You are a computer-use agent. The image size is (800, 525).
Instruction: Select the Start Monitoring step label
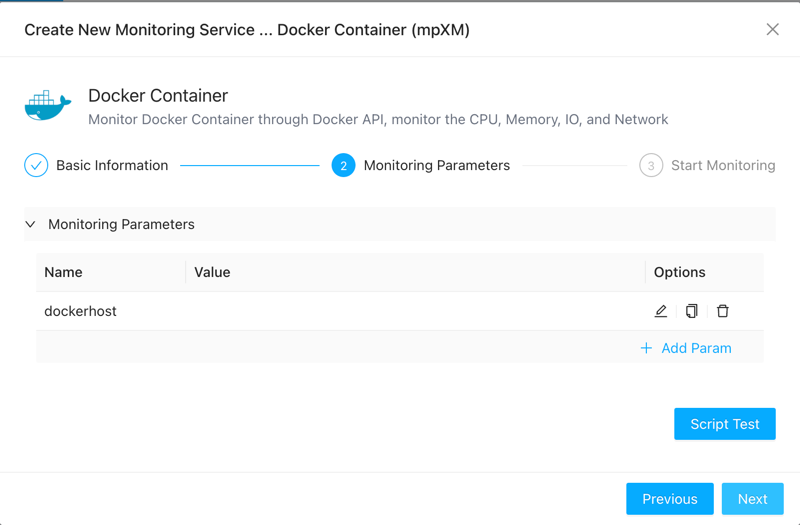[x=723, y=165]
